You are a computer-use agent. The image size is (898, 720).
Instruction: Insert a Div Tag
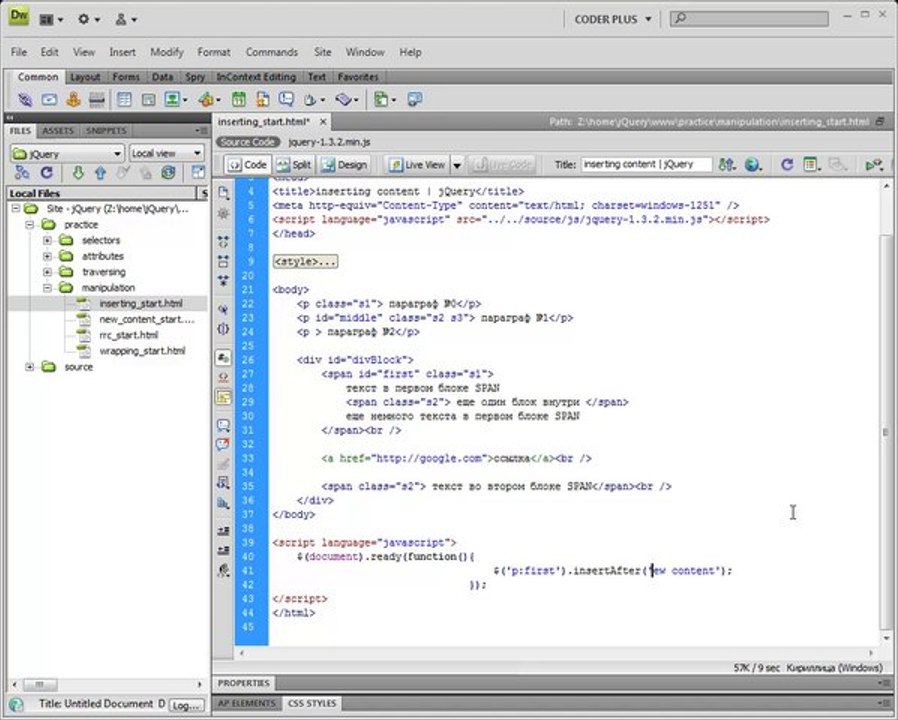pos(148,100)
